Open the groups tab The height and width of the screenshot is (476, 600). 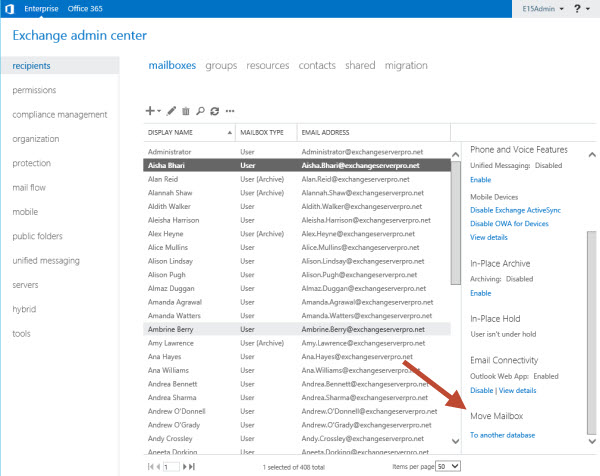click(x=221, y=65)
